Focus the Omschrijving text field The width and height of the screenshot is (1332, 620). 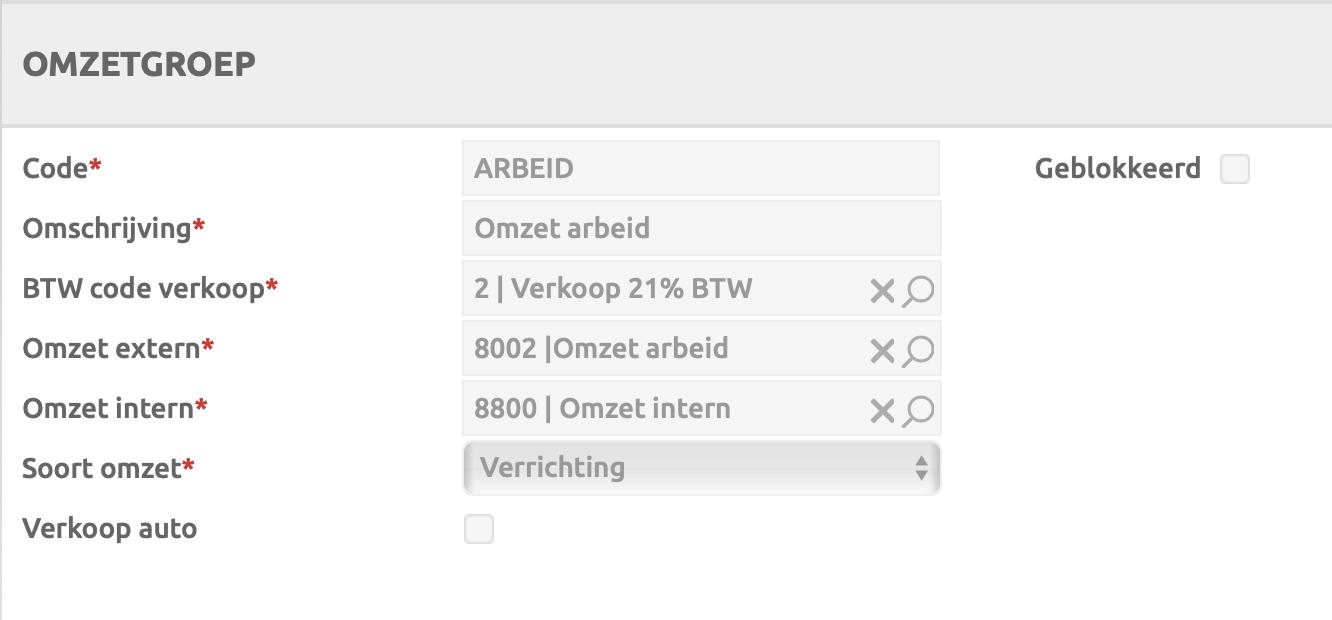coord(700,228)
